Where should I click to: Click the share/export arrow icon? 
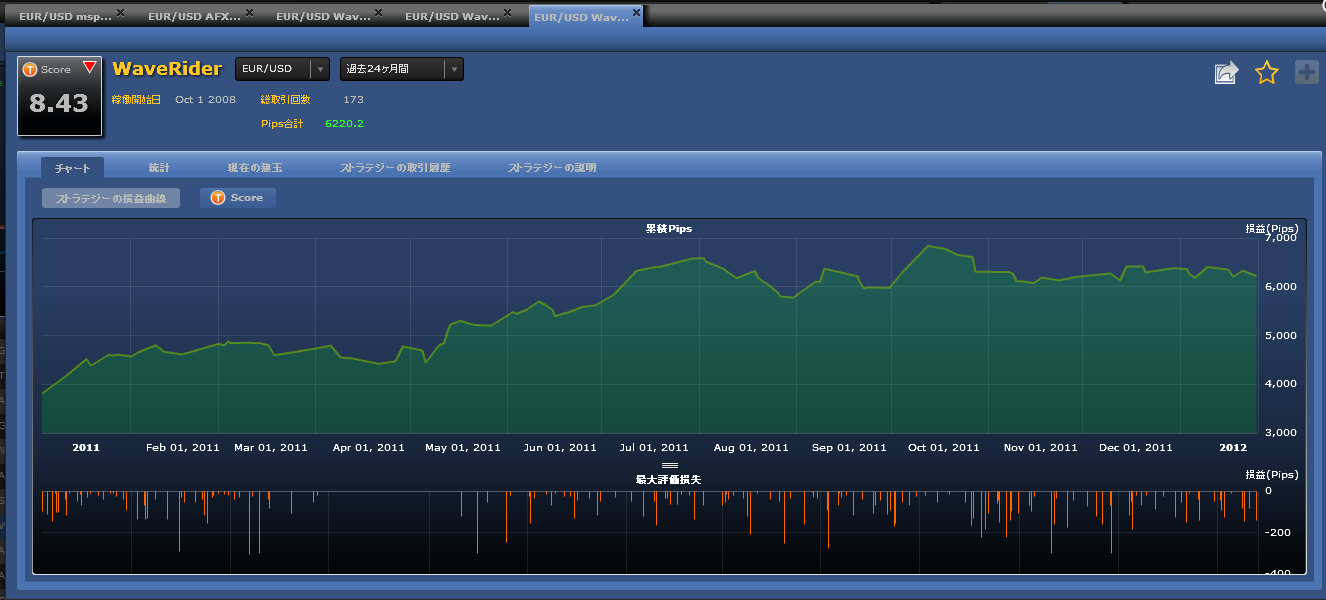pos(1226,72)
